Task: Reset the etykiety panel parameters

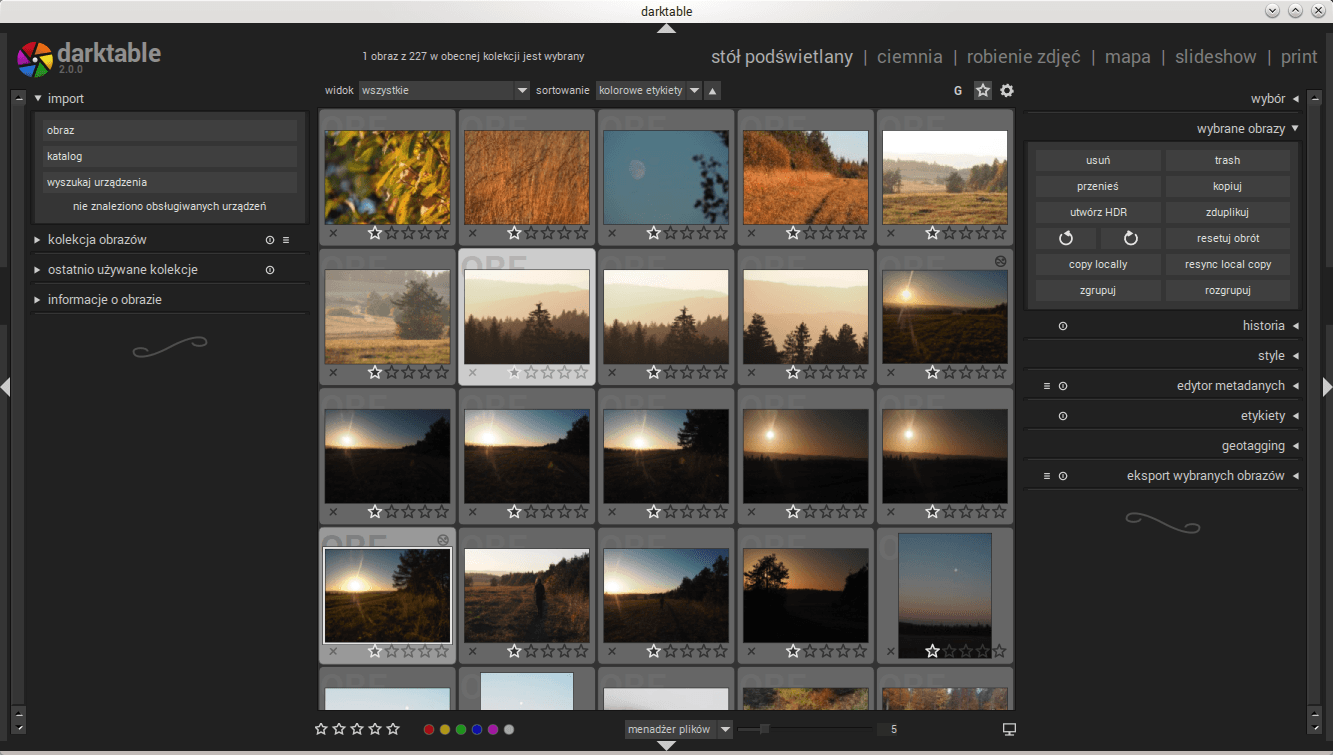Action: pos(1063,416)
